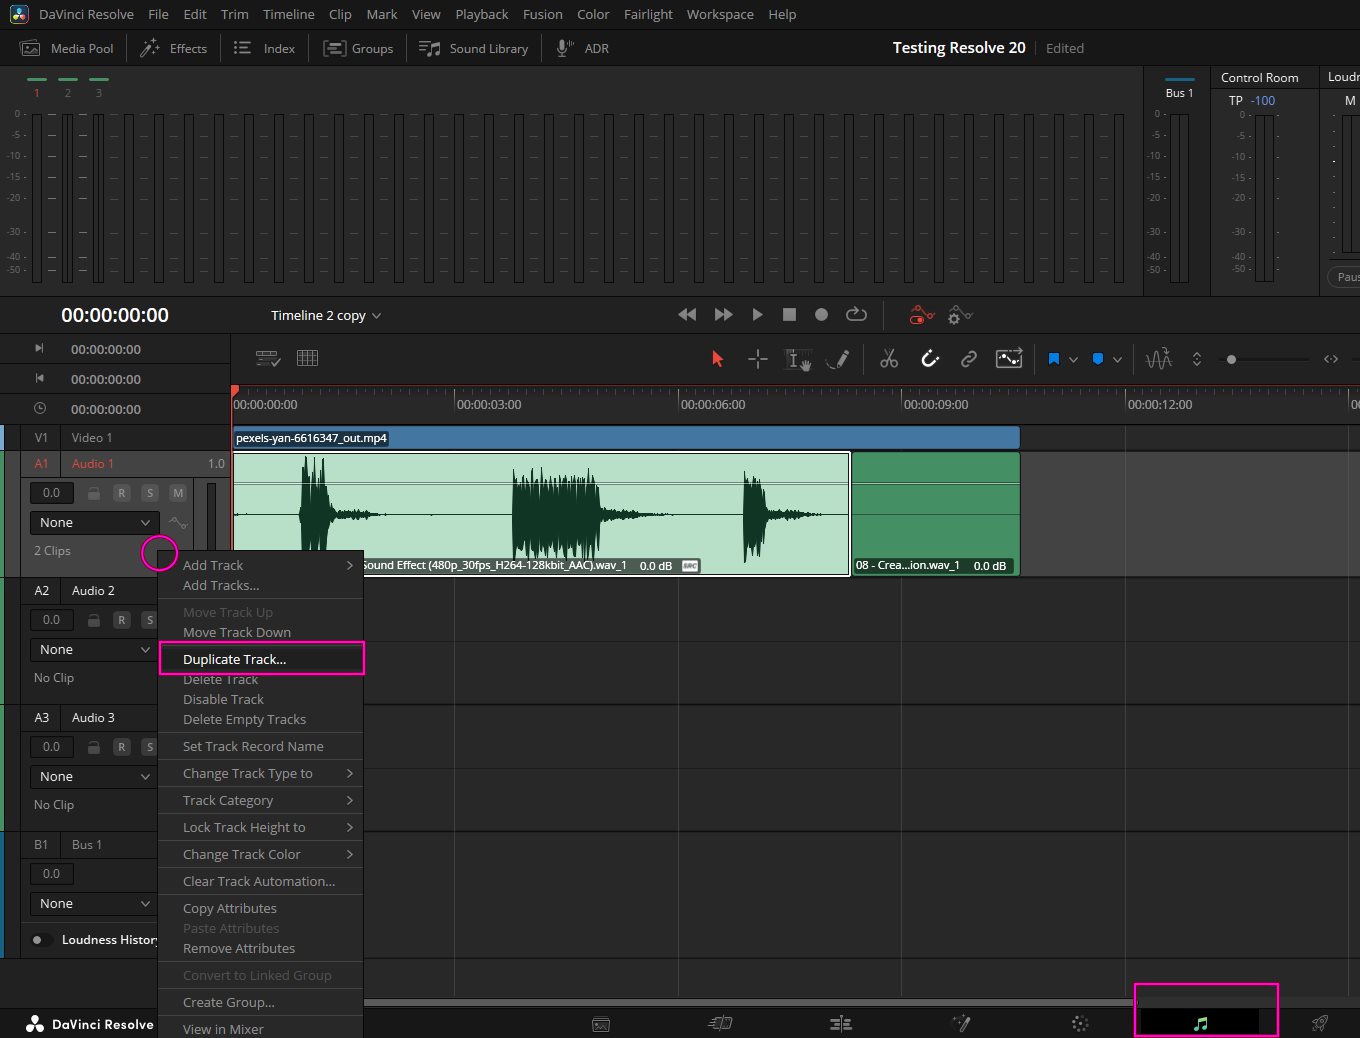Open the Timeline 2 copy dropdown
1360x1038 pixels.
tap(326, 315)
